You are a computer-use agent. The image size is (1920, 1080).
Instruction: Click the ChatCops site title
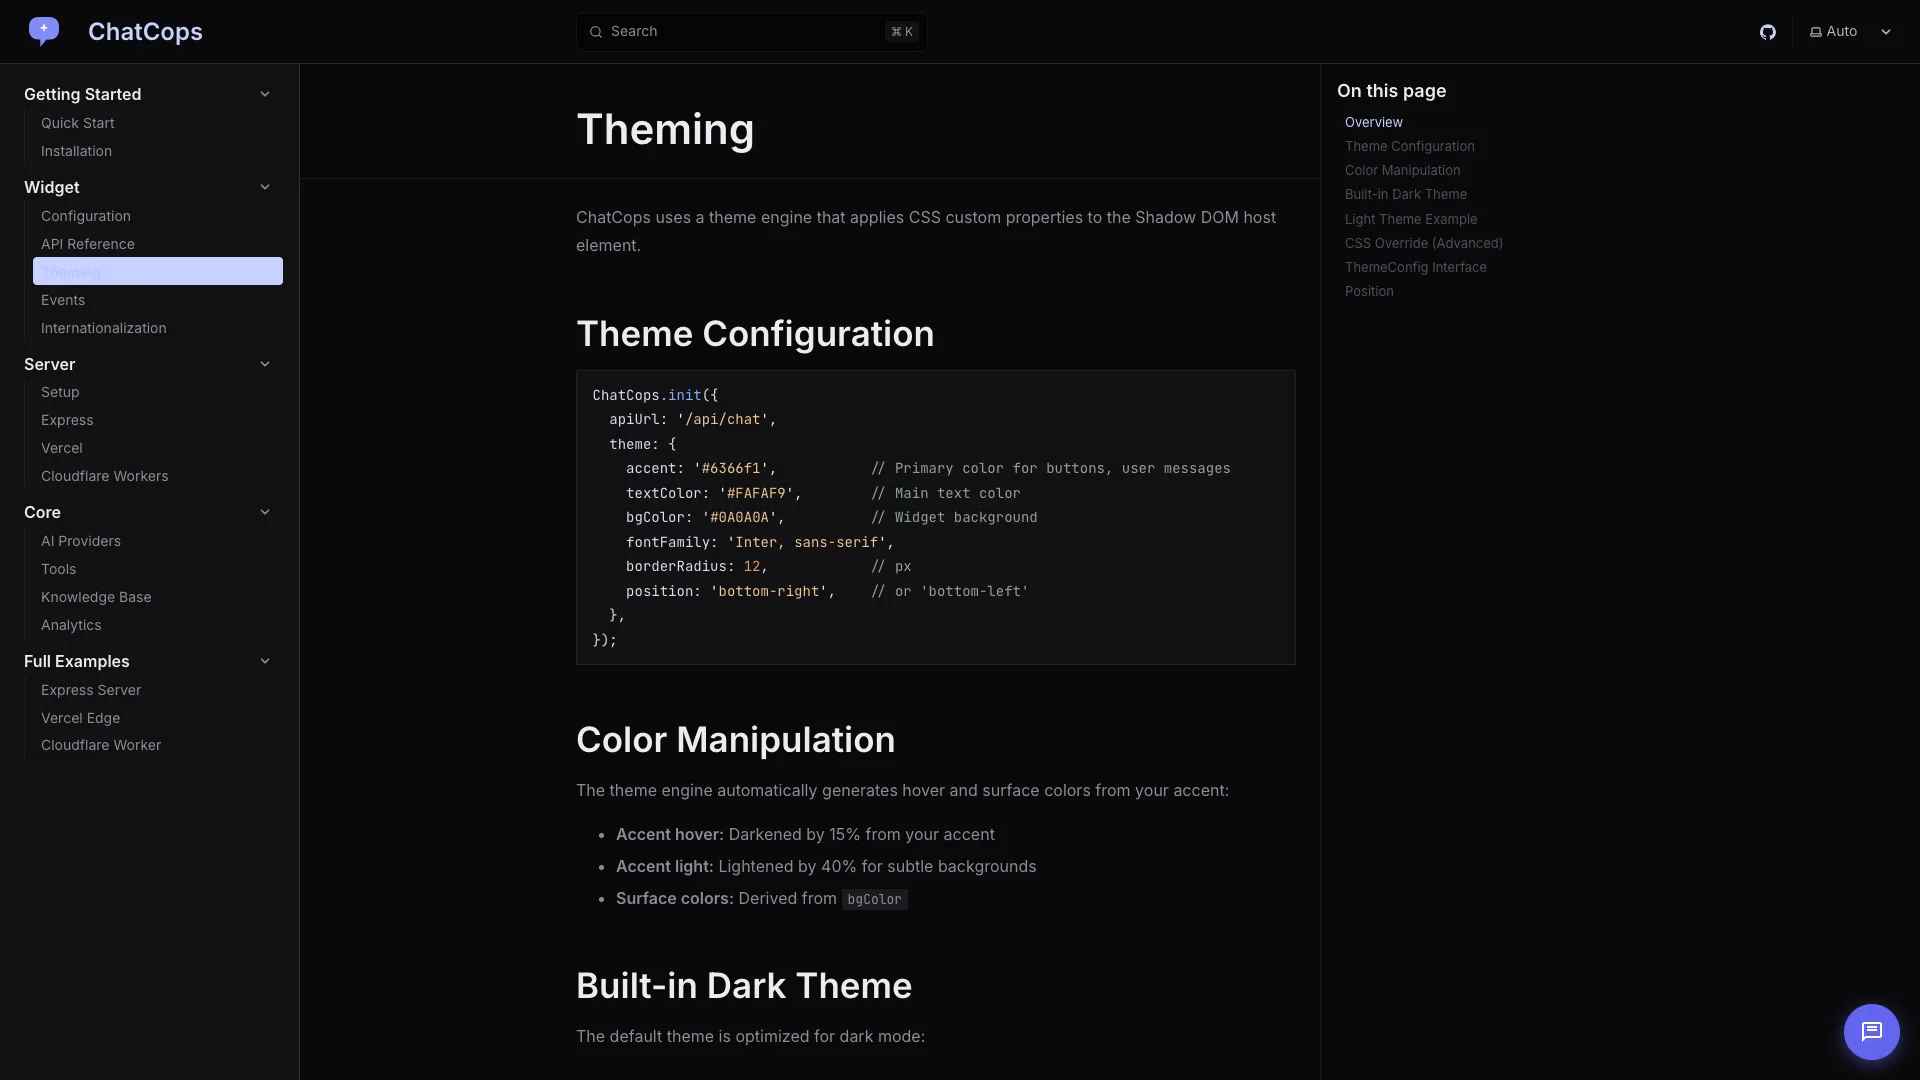145,32
